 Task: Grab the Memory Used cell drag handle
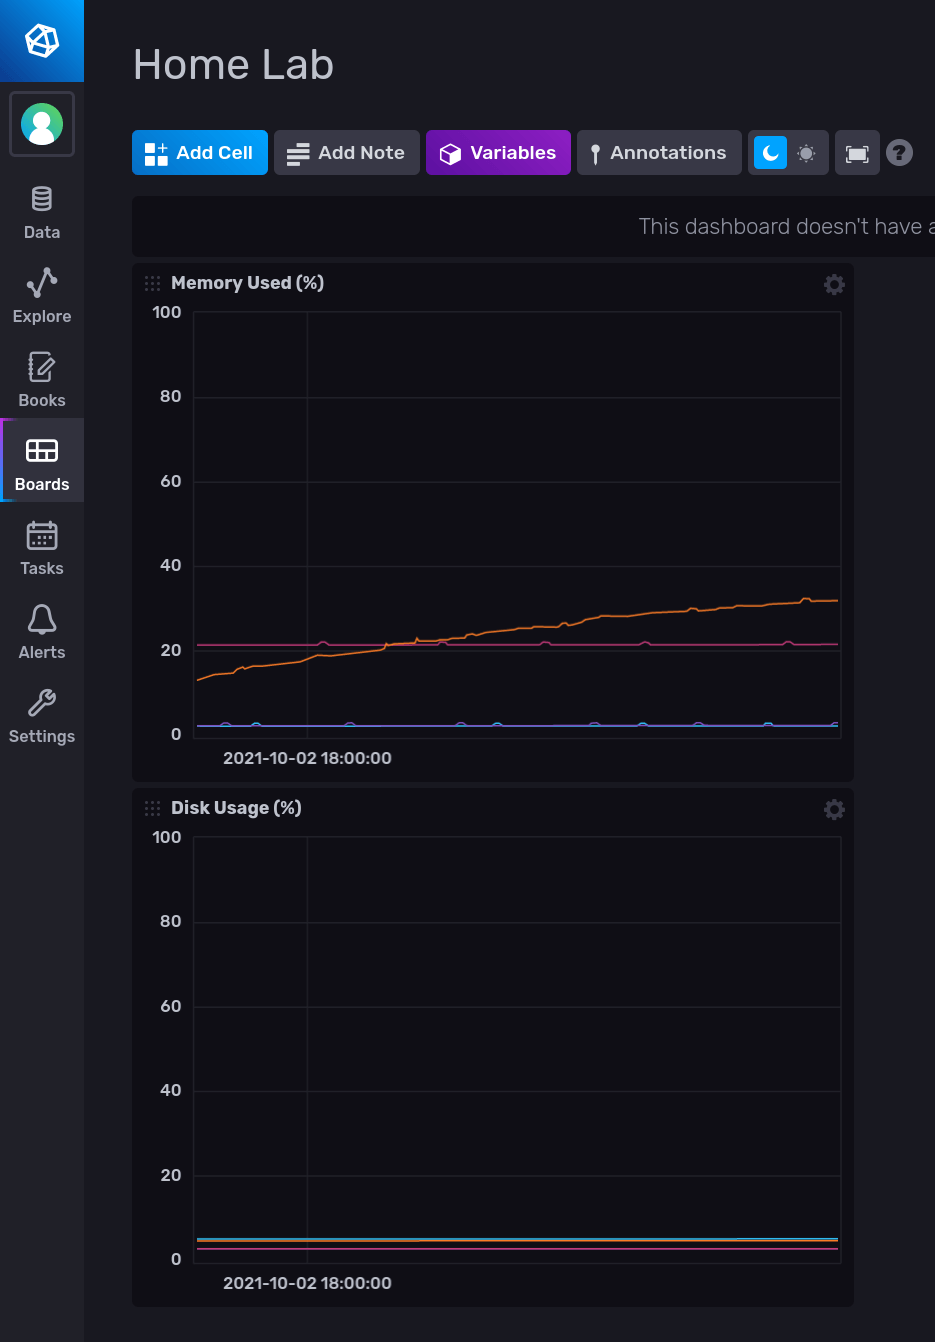pos(152,283)
